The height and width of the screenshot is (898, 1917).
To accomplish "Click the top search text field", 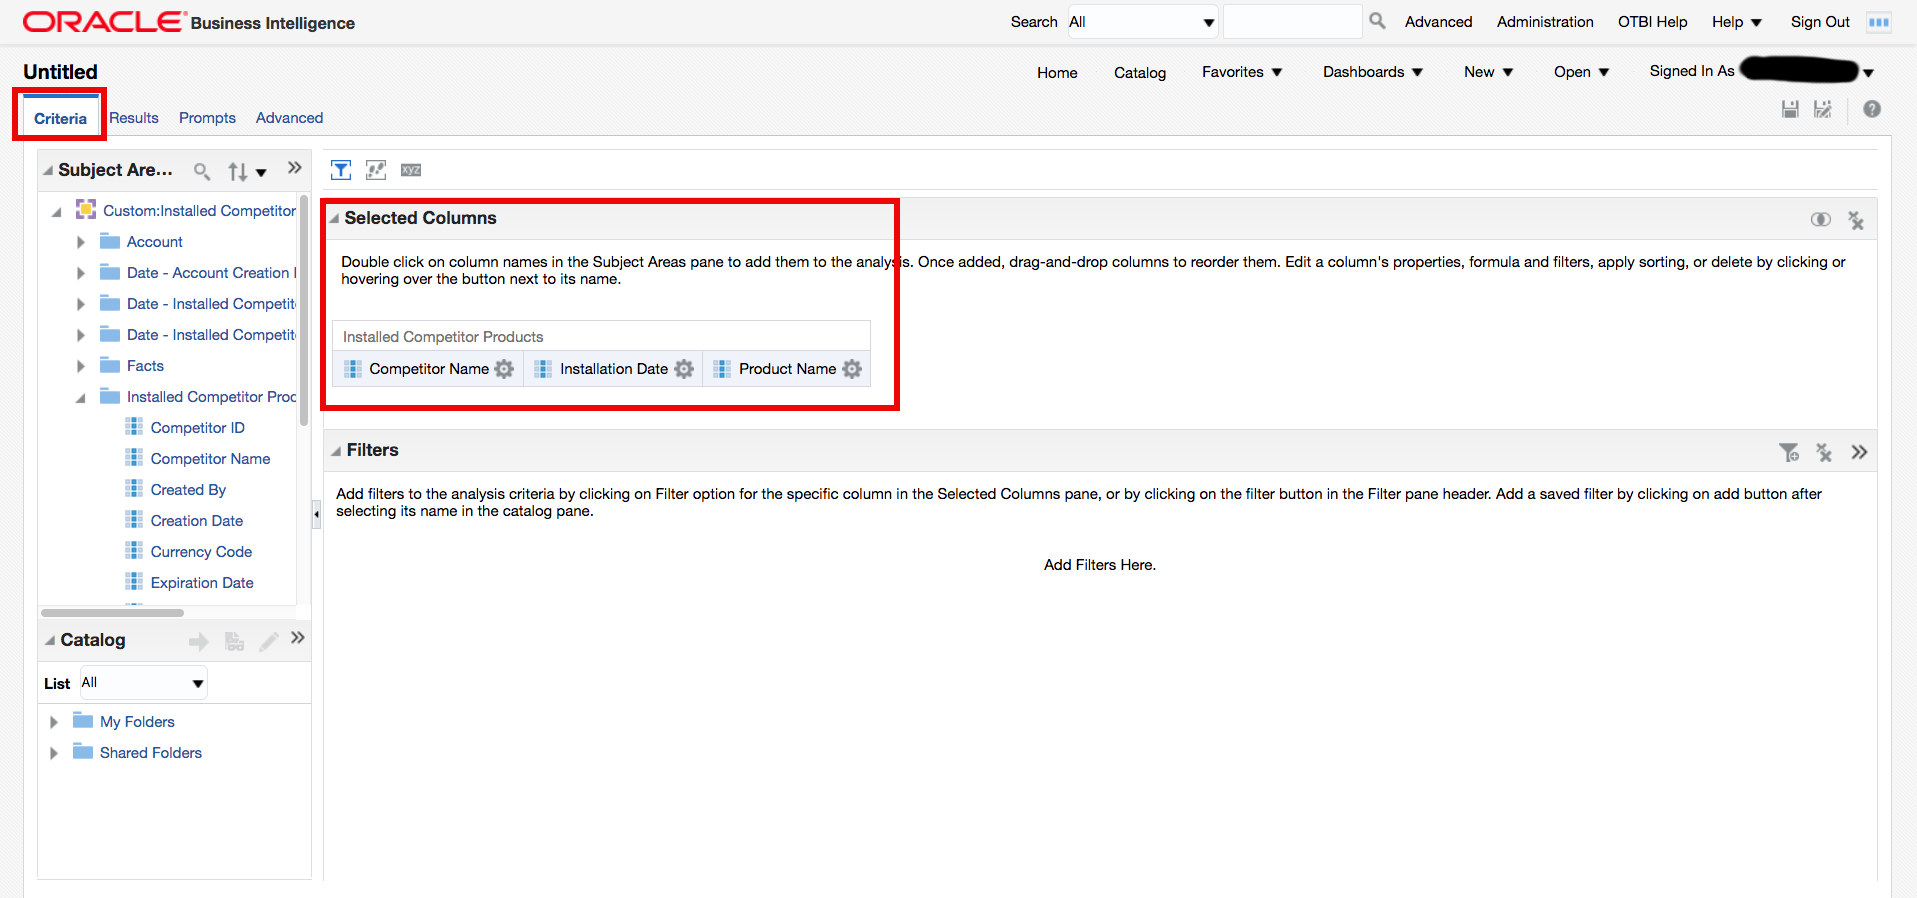I will 1291,22.
